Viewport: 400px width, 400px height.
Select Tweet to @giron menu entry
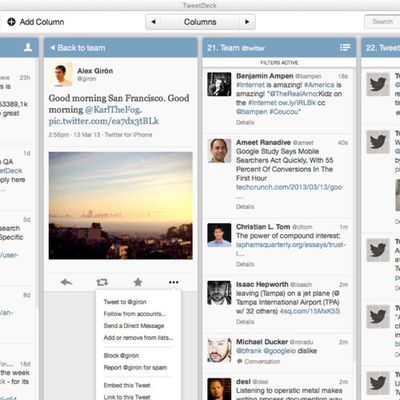(x=125, y=302)
